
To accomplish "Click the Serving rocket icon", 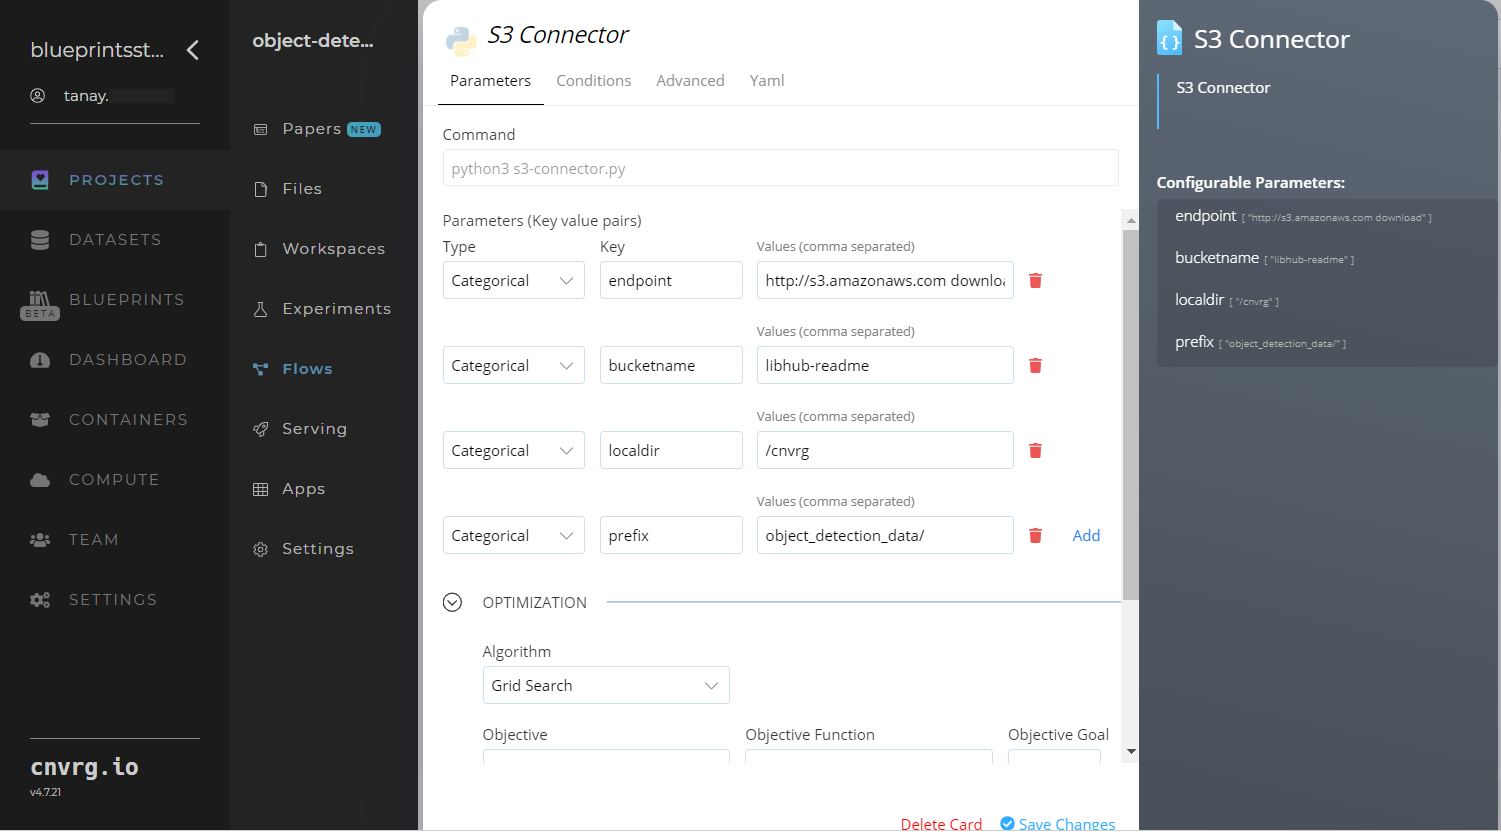I will [x=261, y=429].
